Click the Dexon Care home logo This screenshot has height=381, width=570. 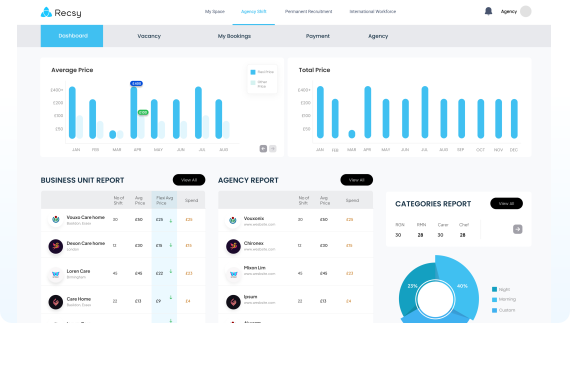click(x=56, y=246)
